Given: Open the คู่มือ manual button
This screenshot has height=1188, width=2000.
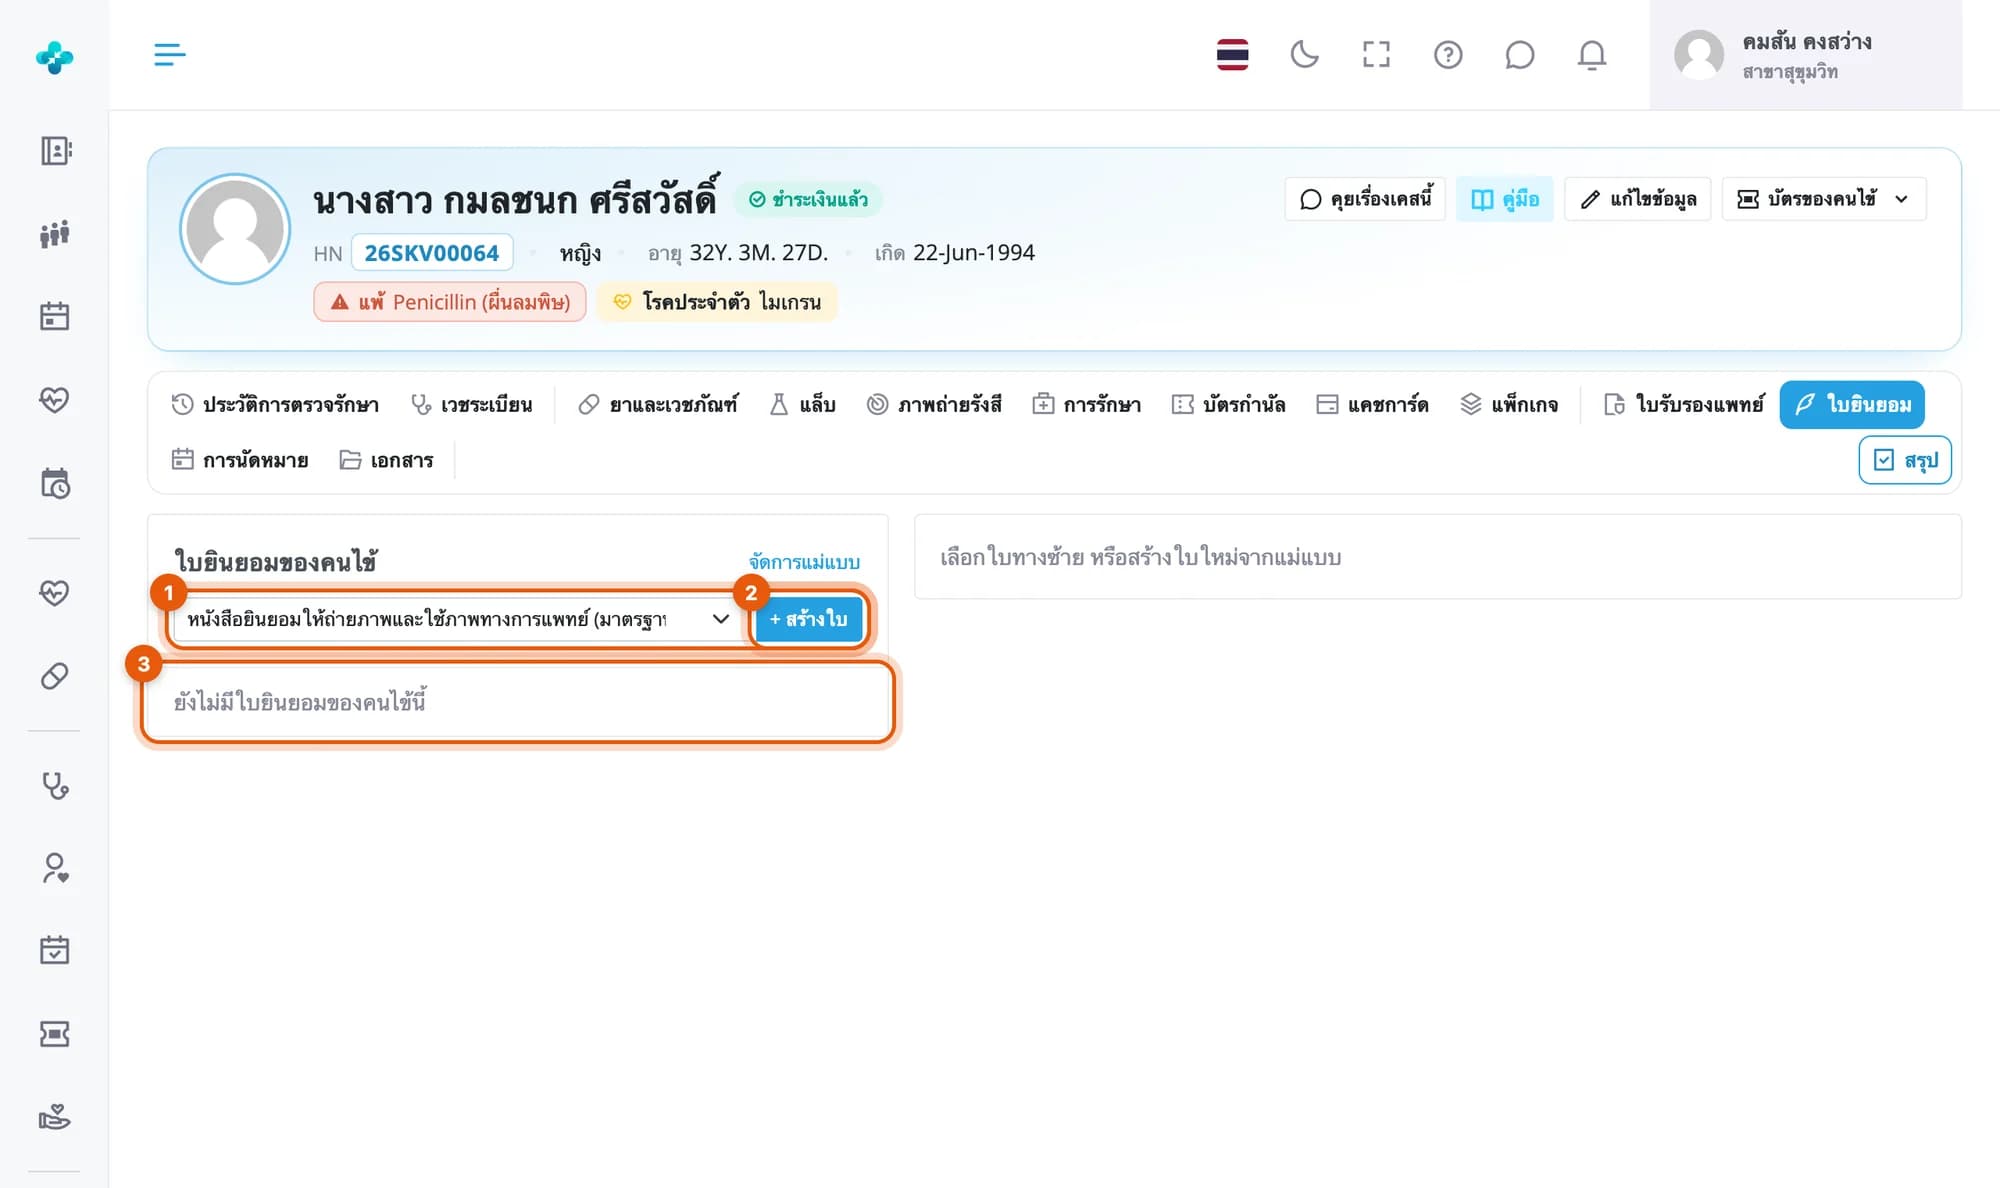Looking at the screenshot, I should [x=1504, y=199].
